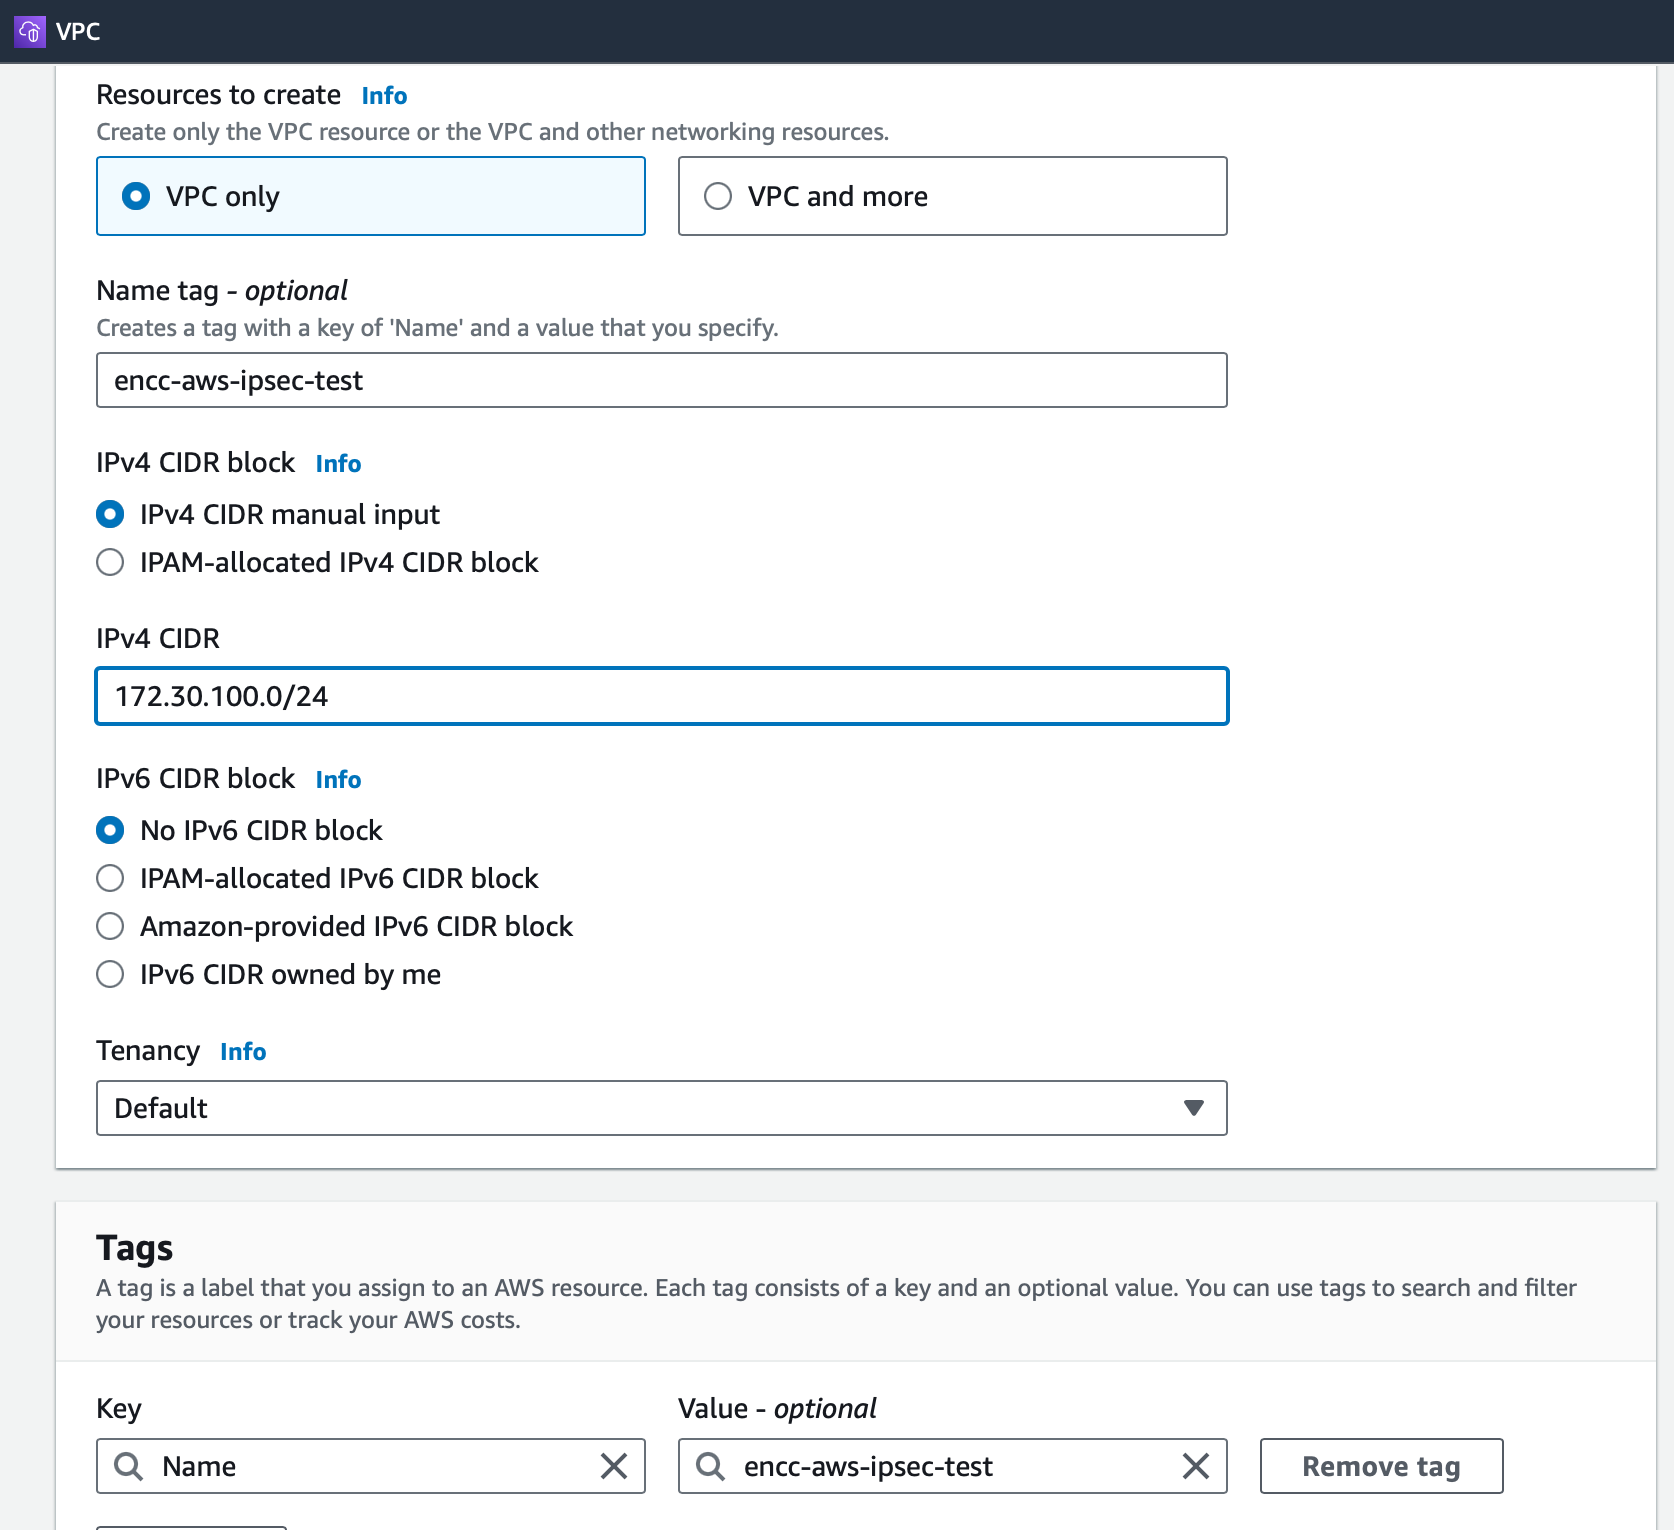Click the VPC service icon in header
This screenshot has height=1530, width=1674.
pyautogui.click(x=30, y=31)
